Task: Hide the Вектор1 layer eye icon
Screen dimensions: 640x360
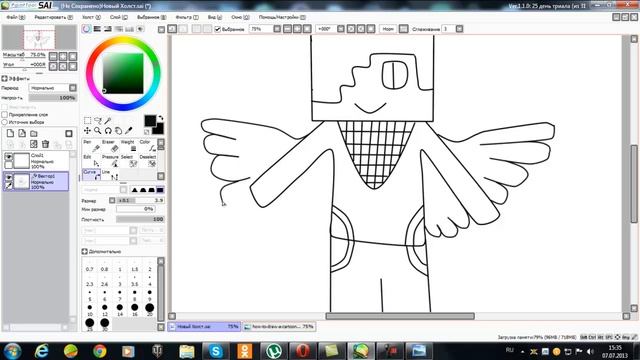Action: coord(8,177)
